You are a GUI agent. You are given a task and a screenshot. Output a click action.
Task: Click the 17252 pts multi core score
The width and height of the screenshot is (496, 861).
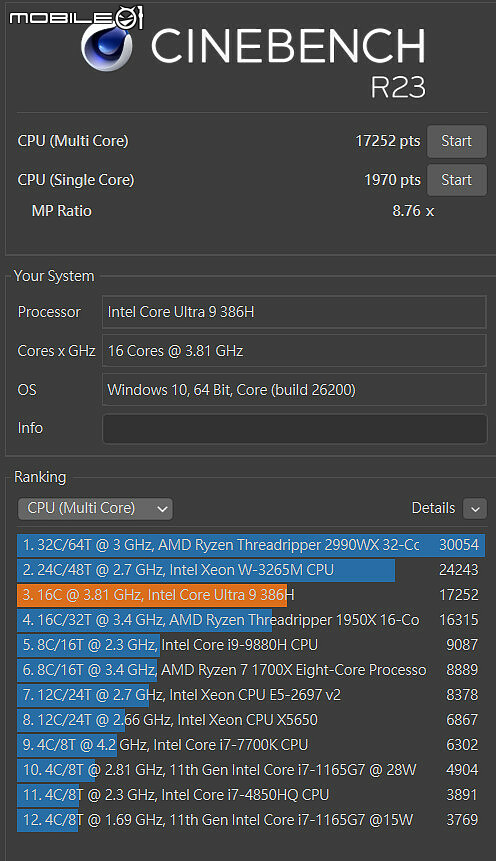pyautogui.click(x=388, y=141)
